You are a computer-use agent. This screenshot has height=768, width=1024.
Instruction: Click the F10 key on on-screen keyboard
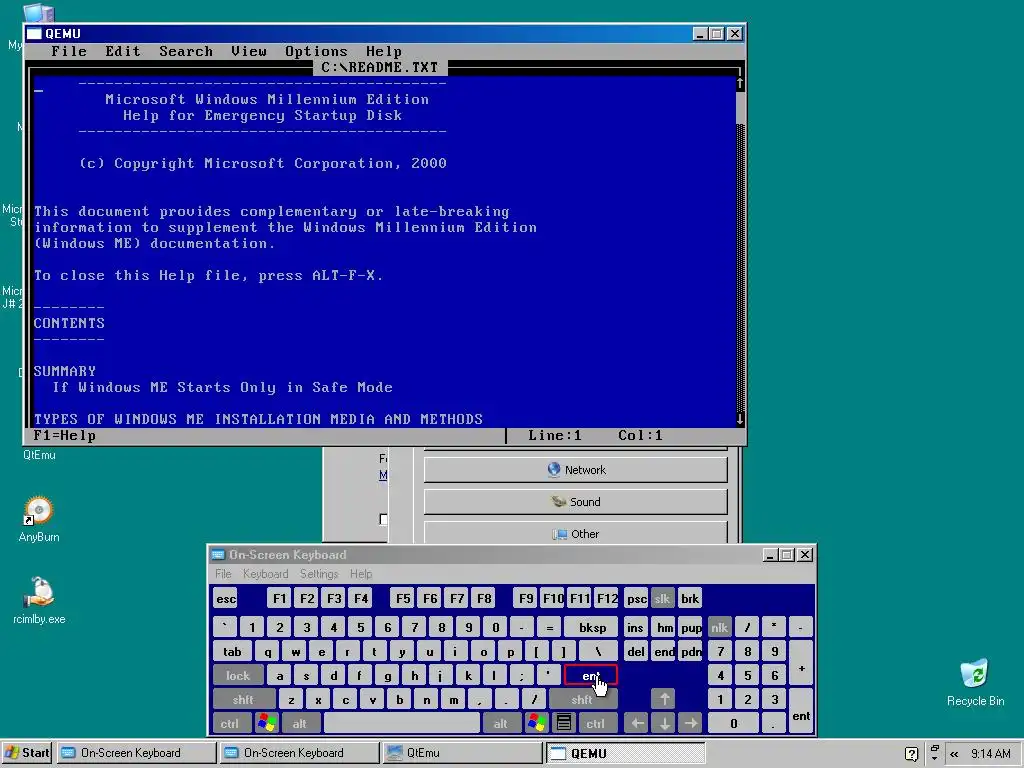[552, 598]
